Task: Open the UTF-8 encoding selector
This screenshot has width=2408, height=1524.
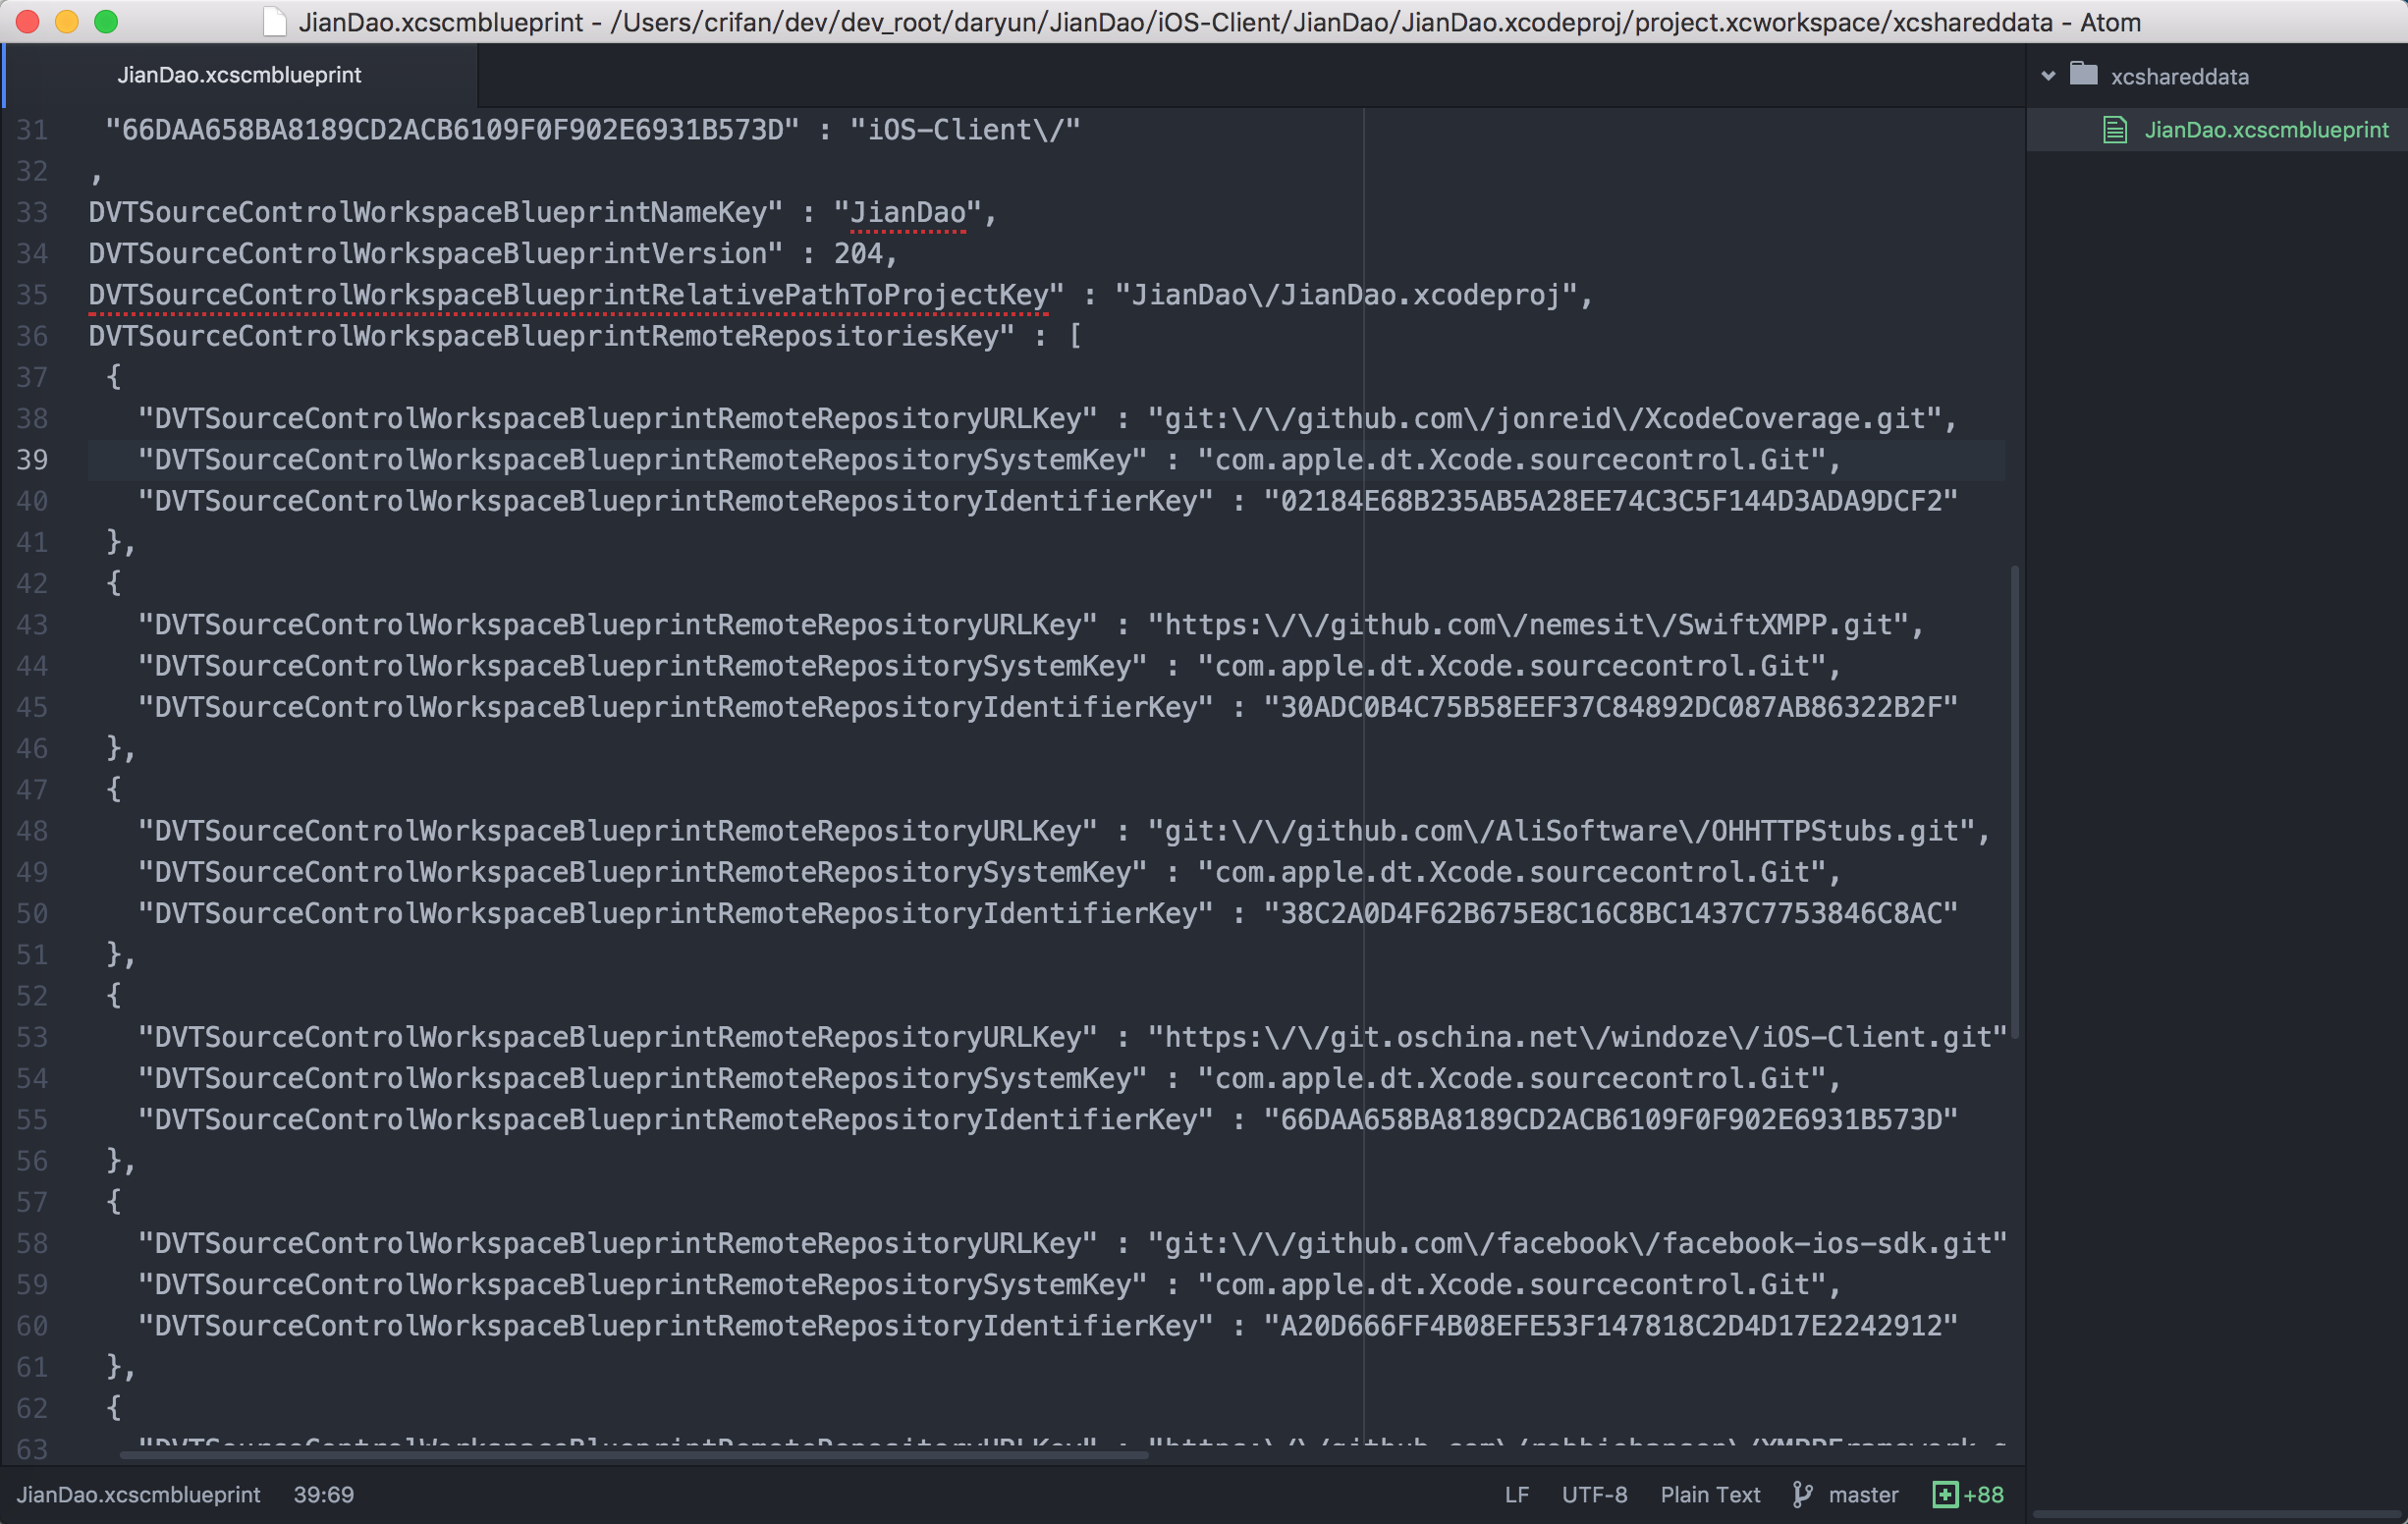Action: [1594, 1494]
